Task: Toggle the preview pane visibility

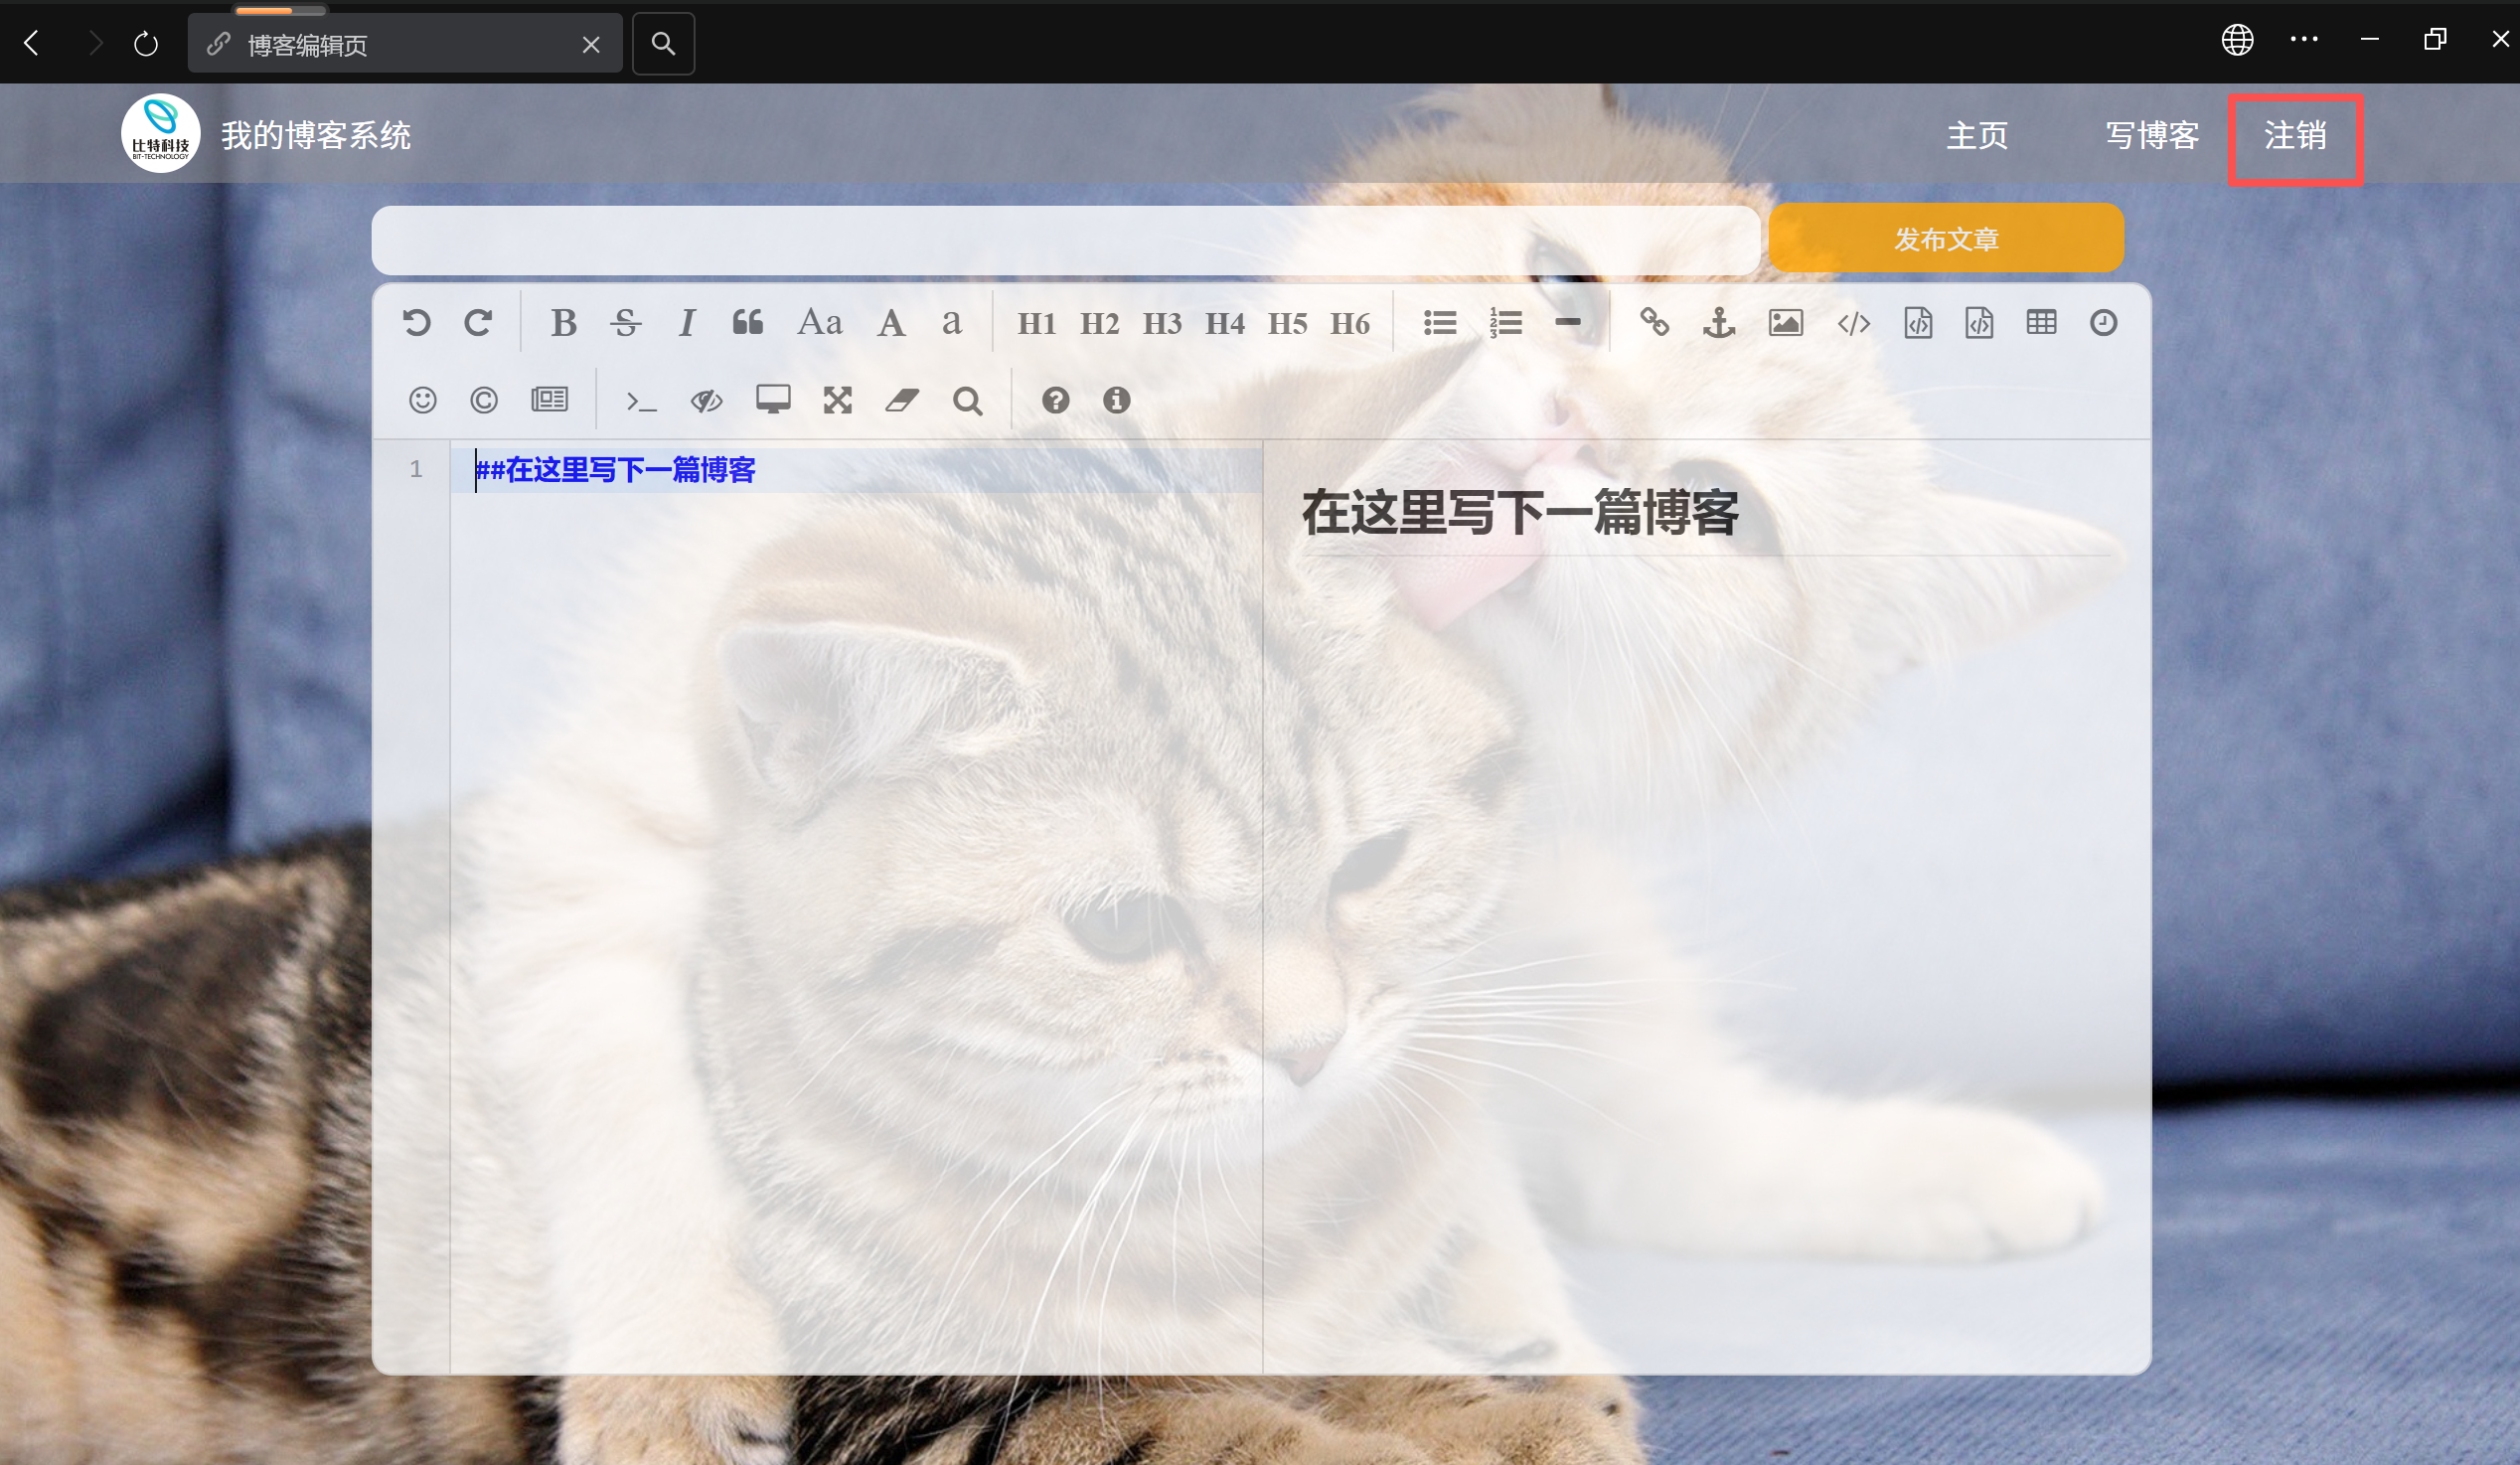Action: pos(706,401)
